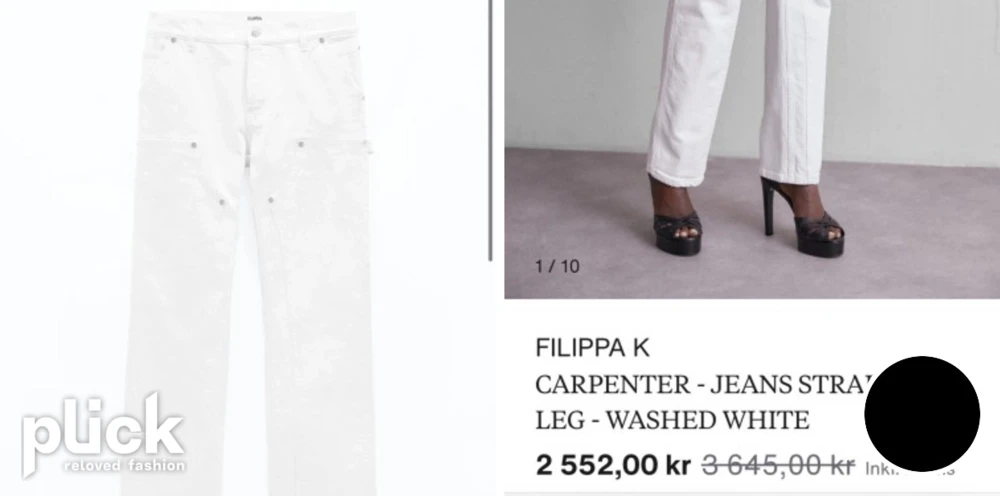Click the 'reloved fashion' tagline under Plick
This screenshot has height=496, width=1000.
(124, 465)
